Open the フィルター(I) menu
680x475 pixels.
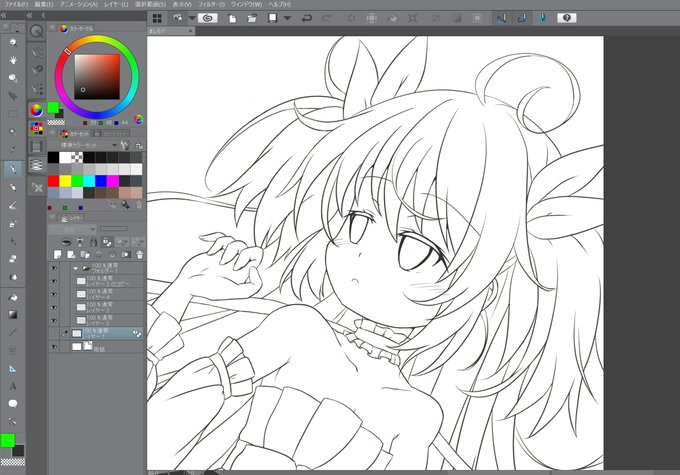(x=211, y=4)
